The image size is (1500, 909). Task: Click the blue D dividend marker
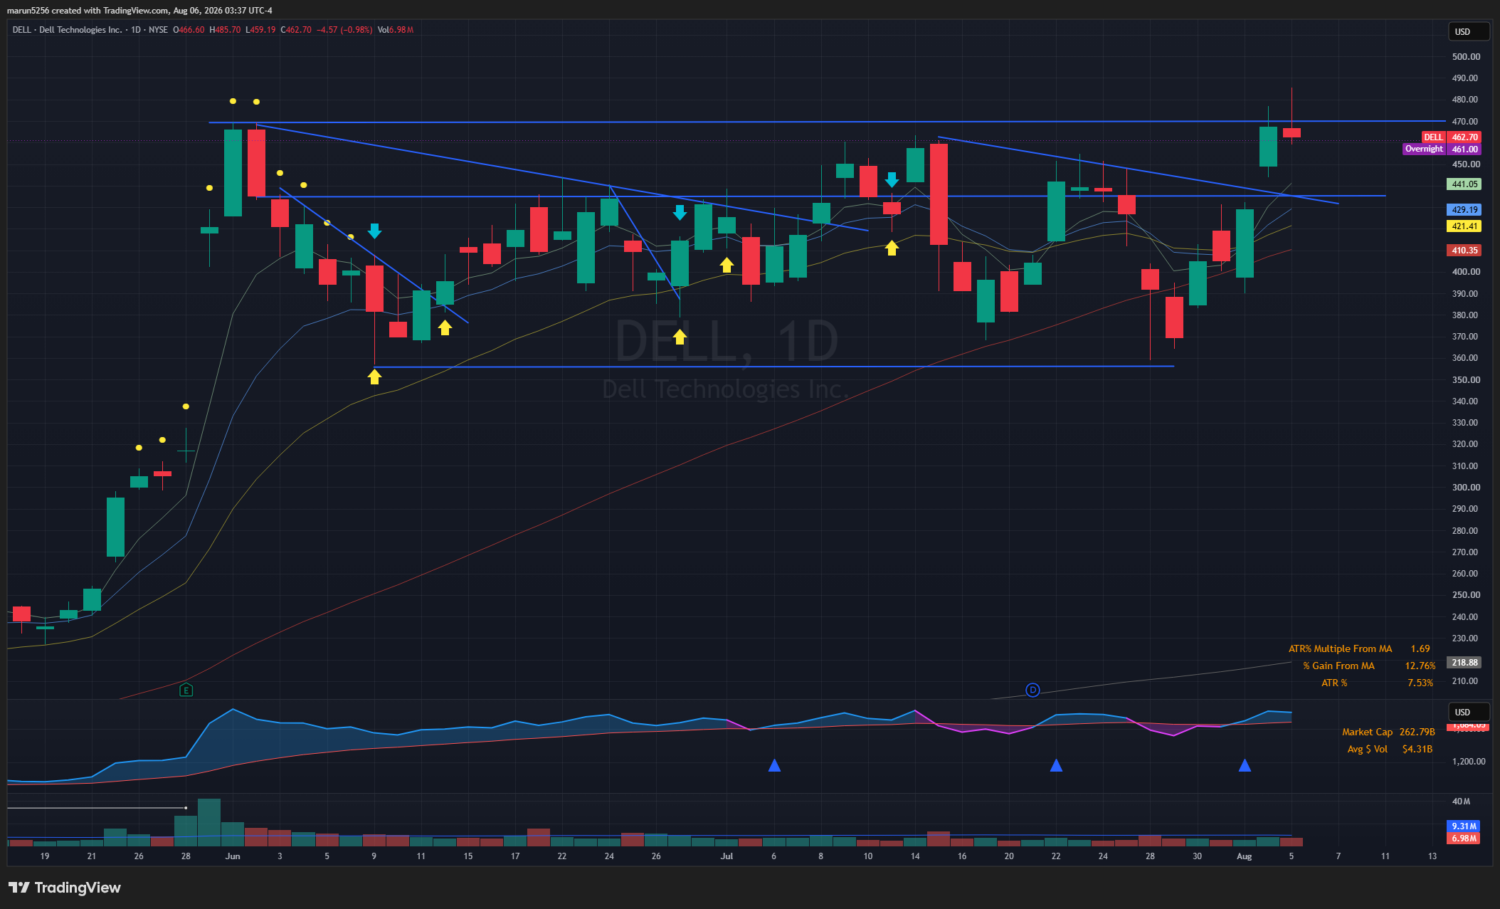[1033, 690]
